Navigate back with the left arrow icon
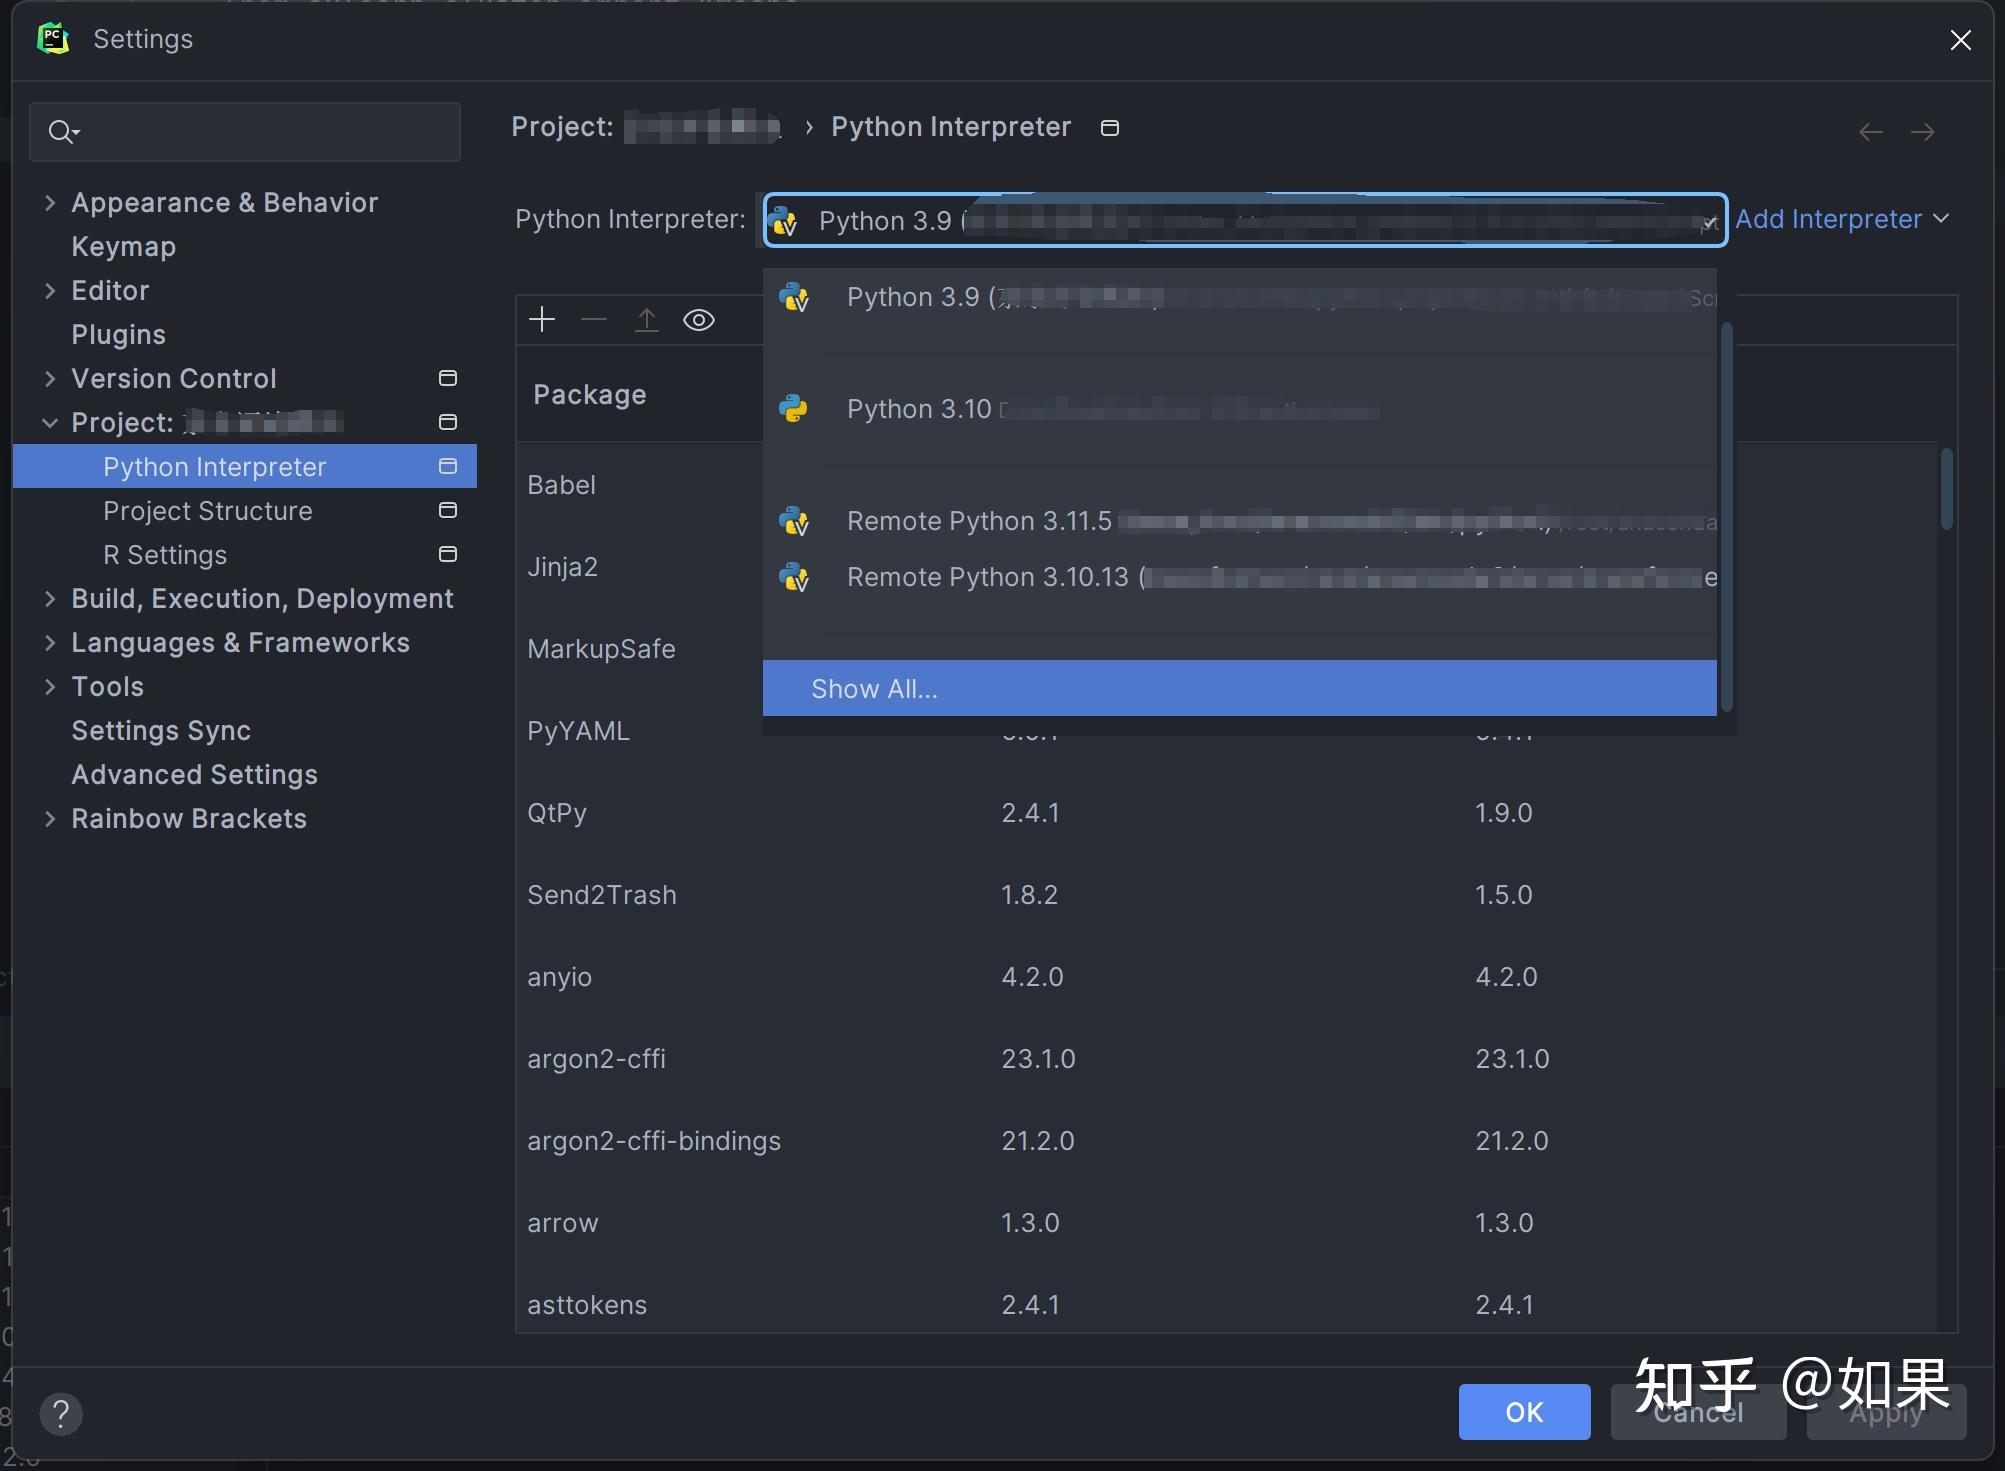Viewport: 2005px width, 1471px height. pyautogui.click(x=1870, y=131)
